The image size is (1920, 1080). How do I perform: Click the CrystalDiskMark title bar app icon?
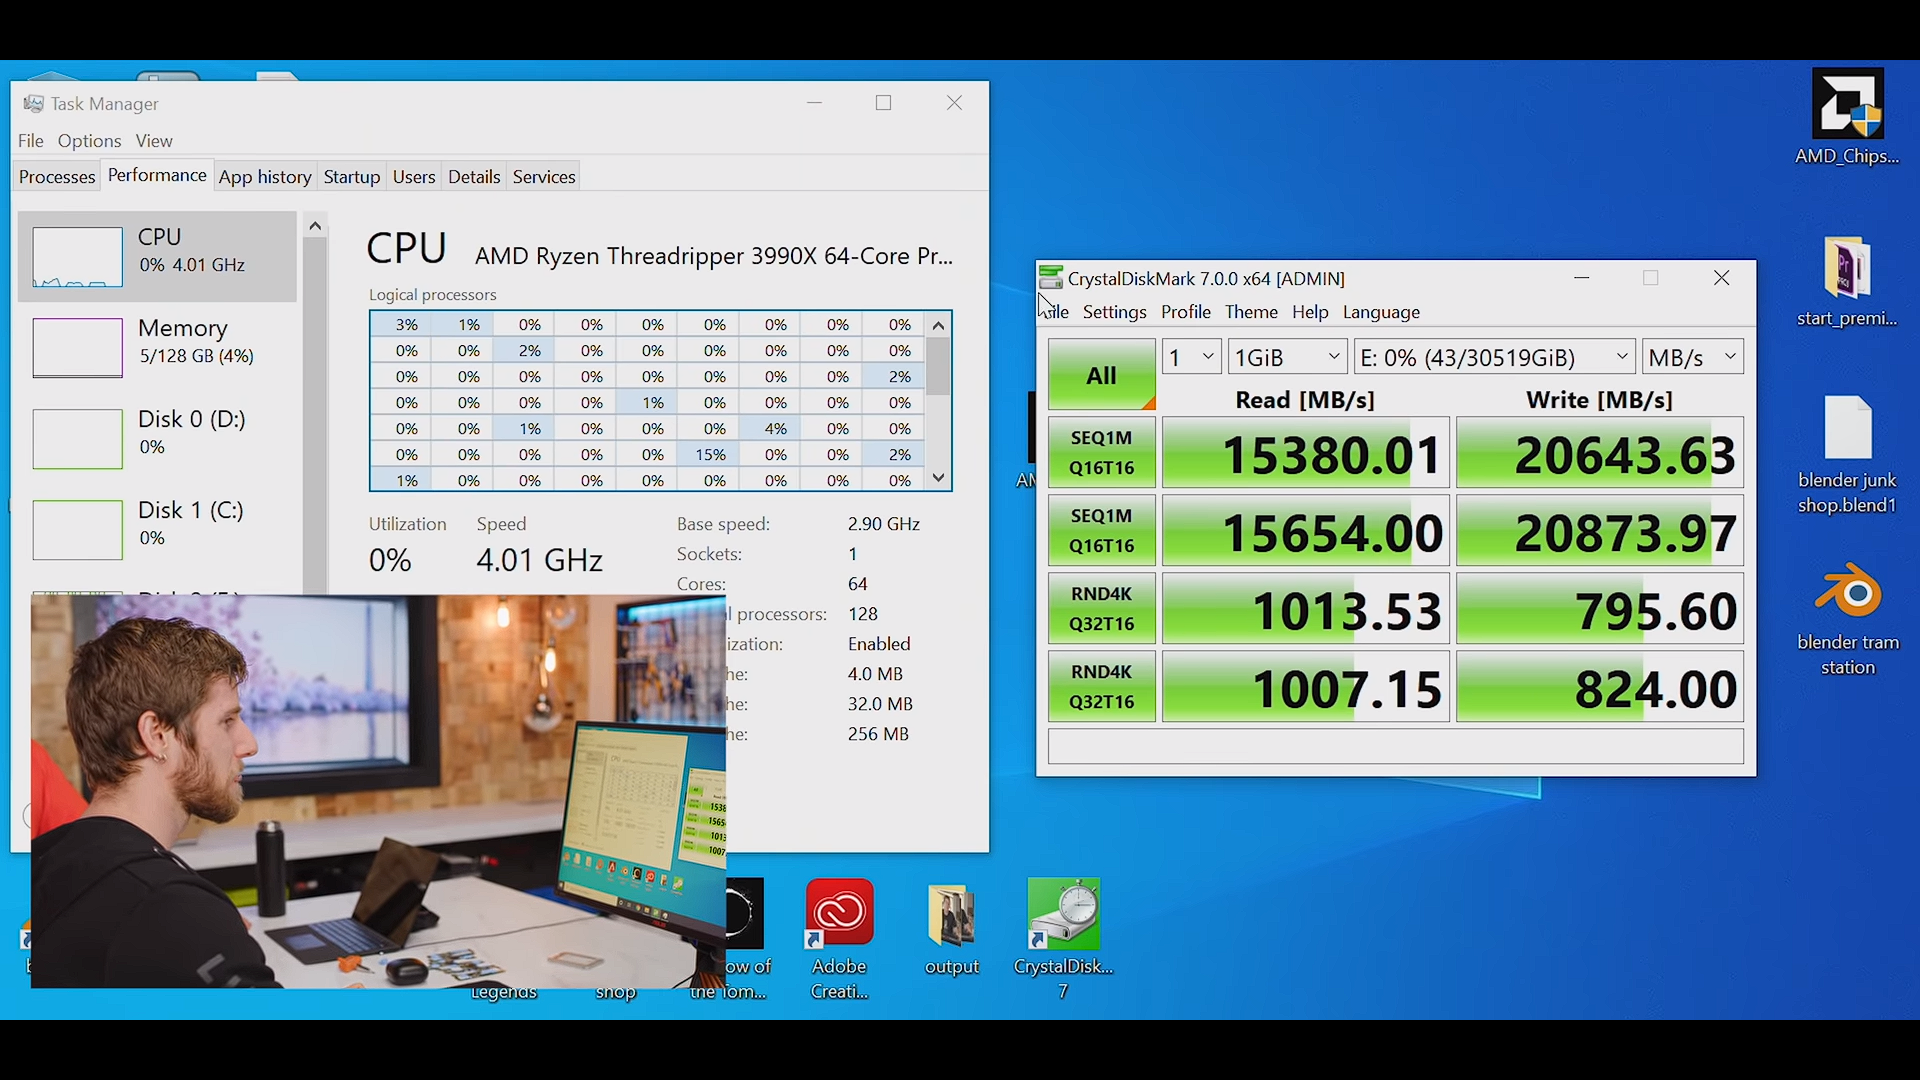[1050, 278]
